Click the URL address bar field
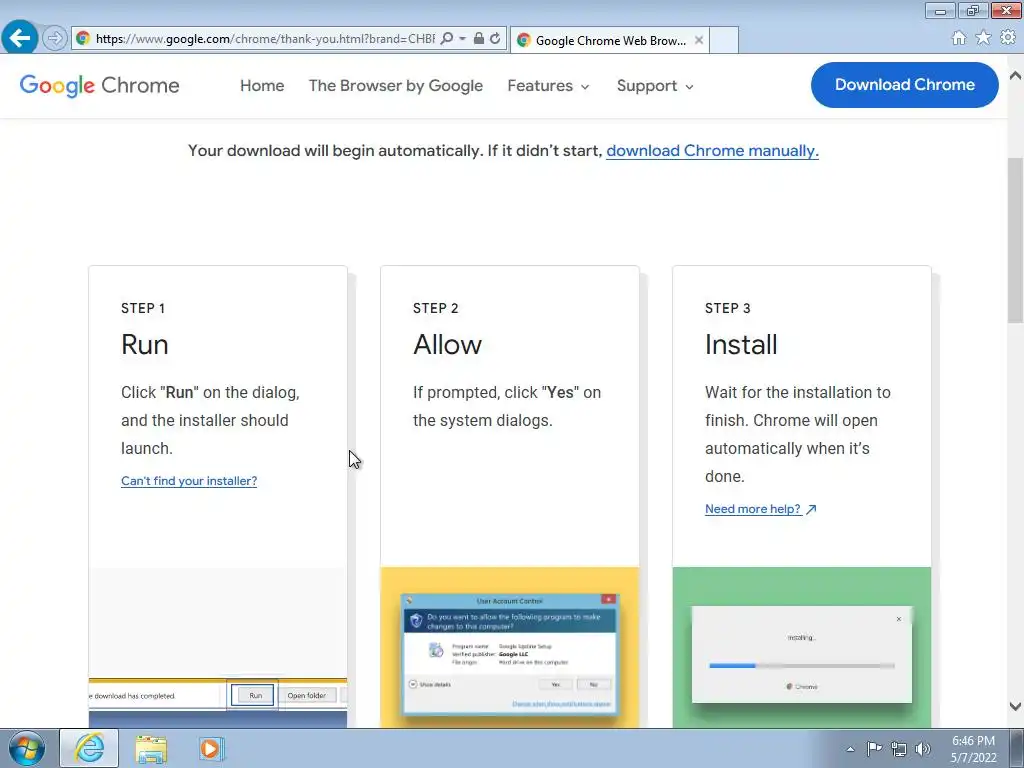 click(x=264, y=39)
